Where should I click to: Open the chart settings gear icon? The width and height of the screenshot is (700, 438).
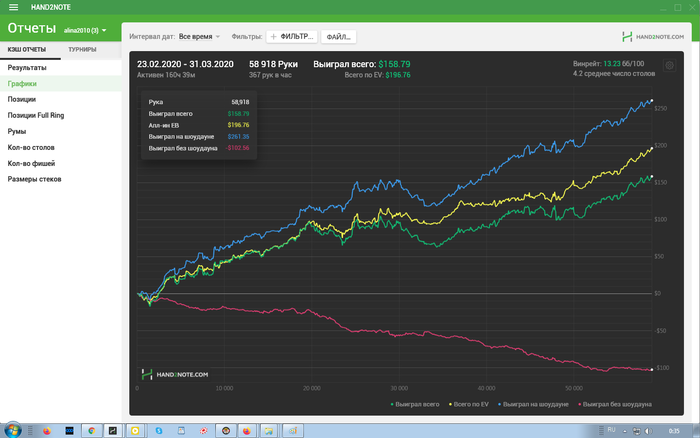tap(669, 66)
